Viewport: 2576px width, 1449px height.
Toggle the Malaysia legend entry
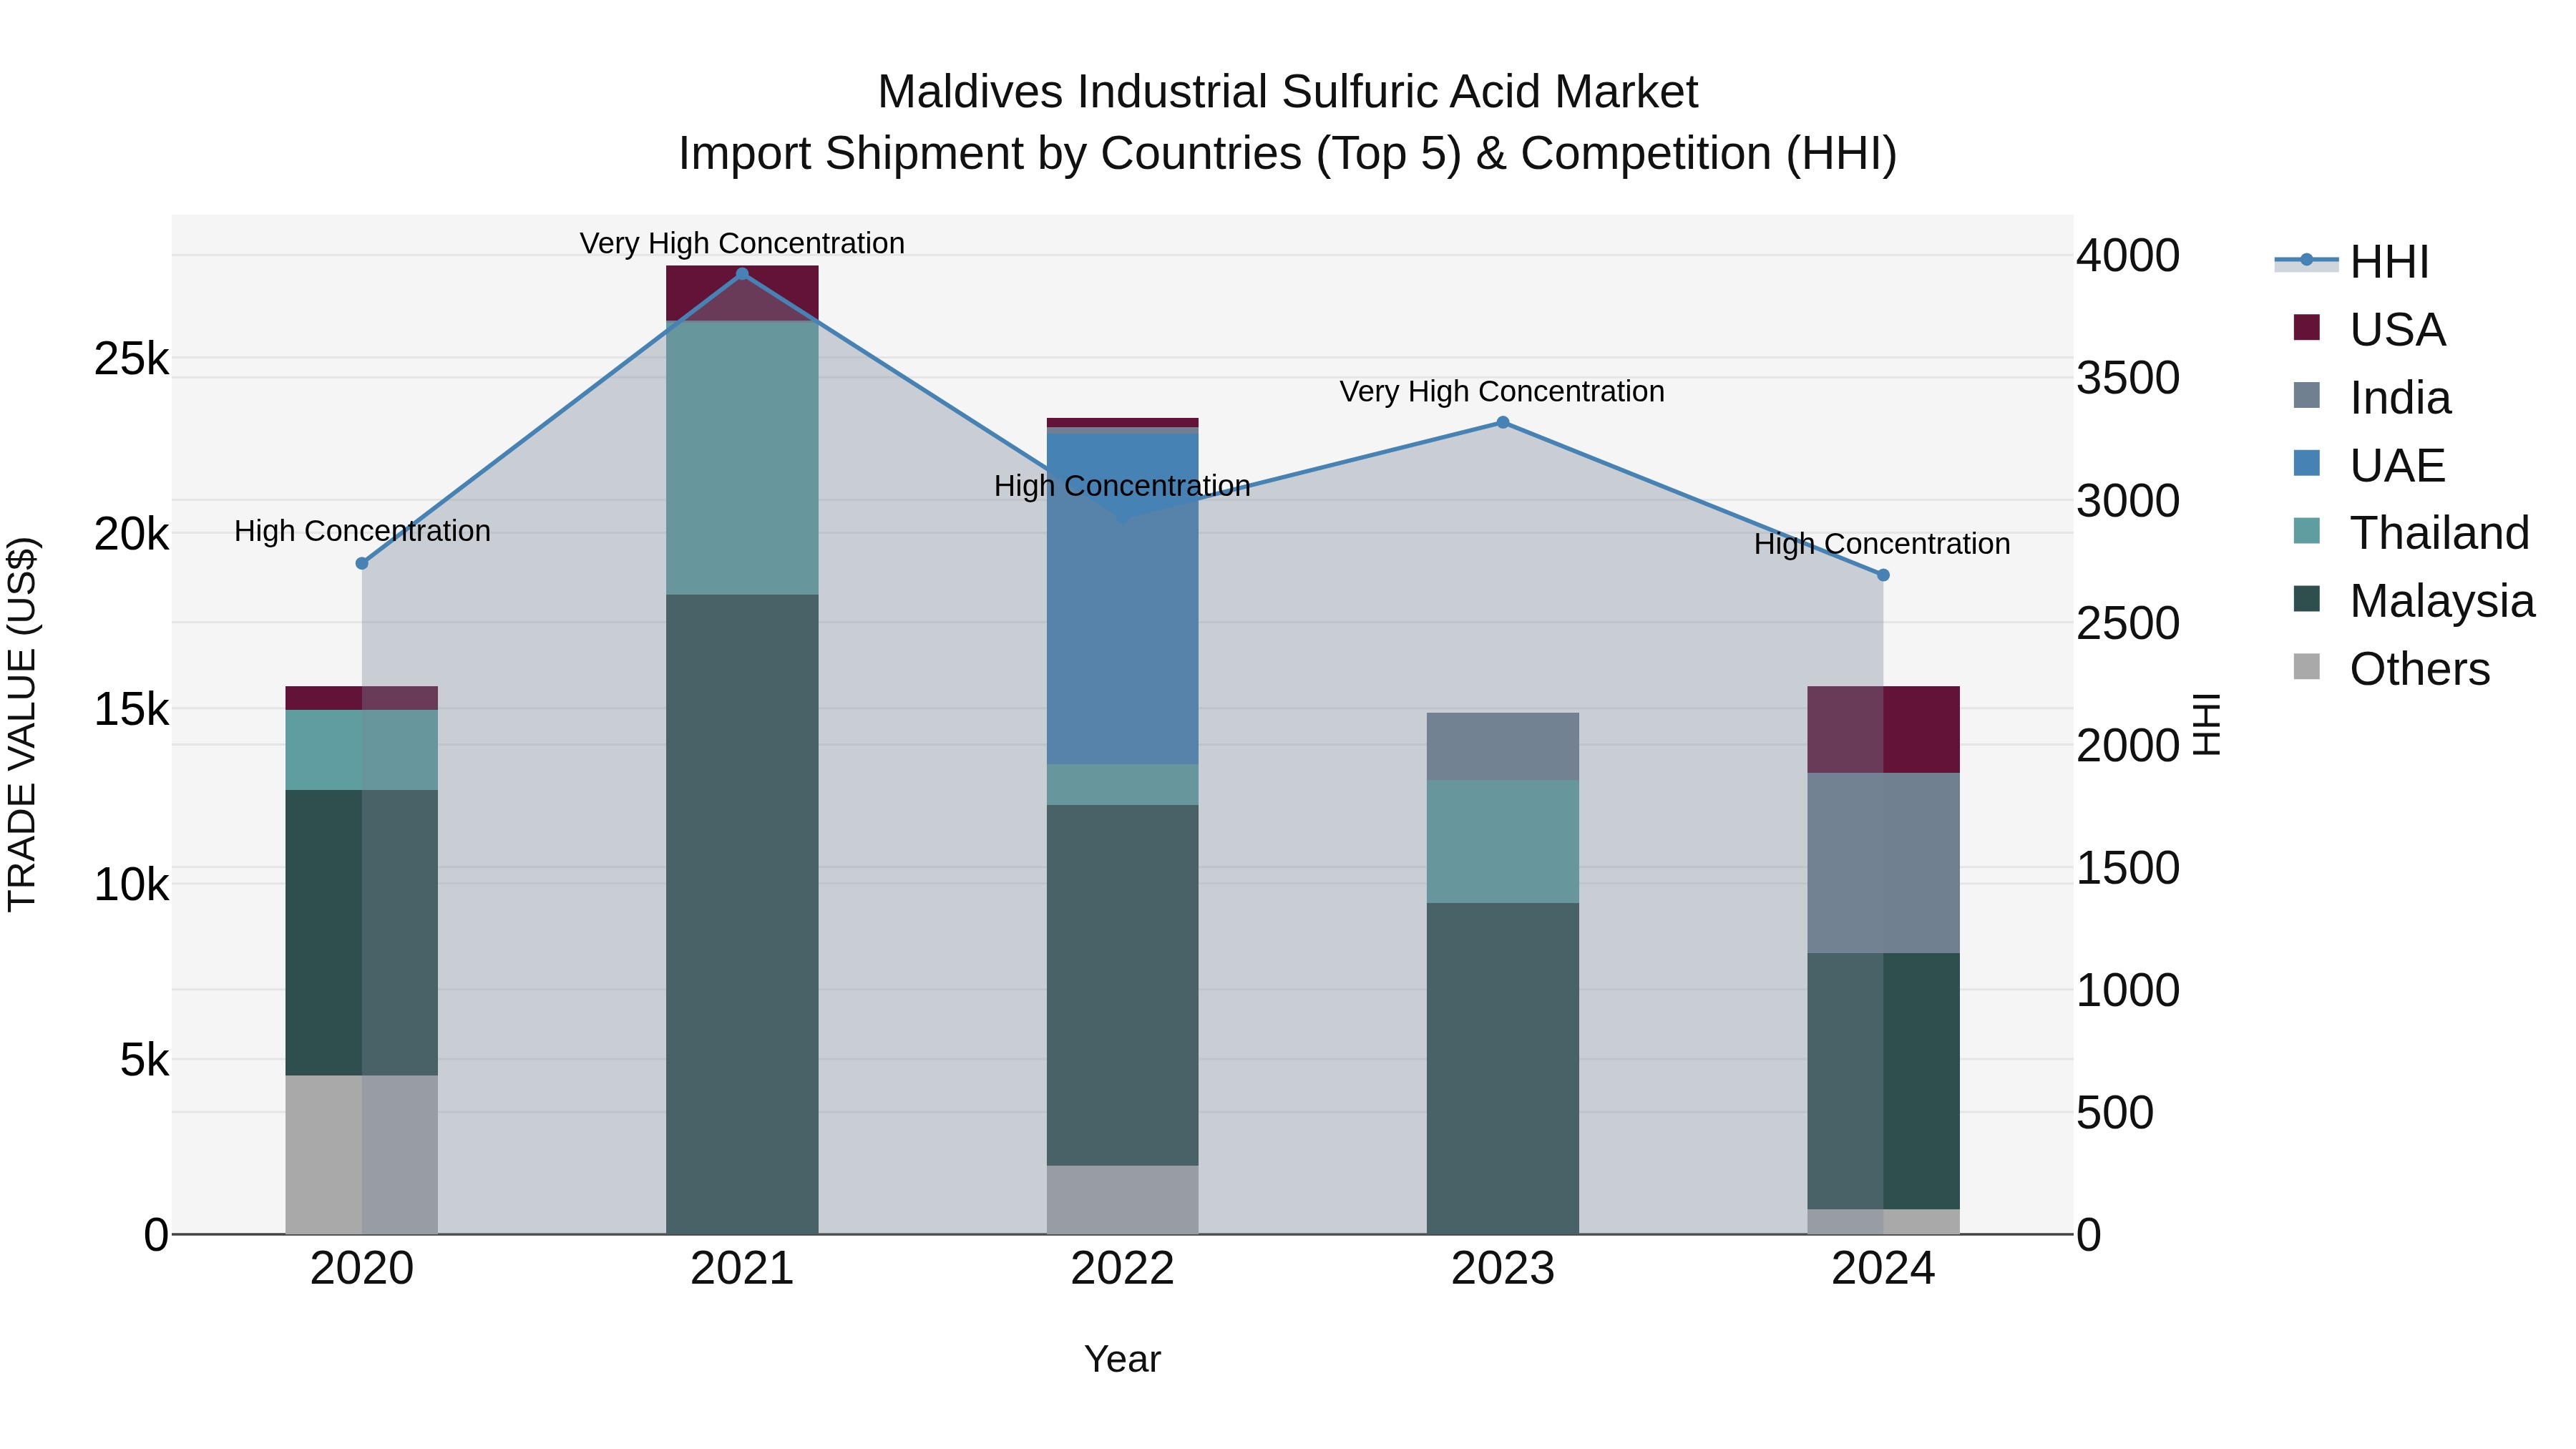pyautogui.click(x=2414, y=600)
